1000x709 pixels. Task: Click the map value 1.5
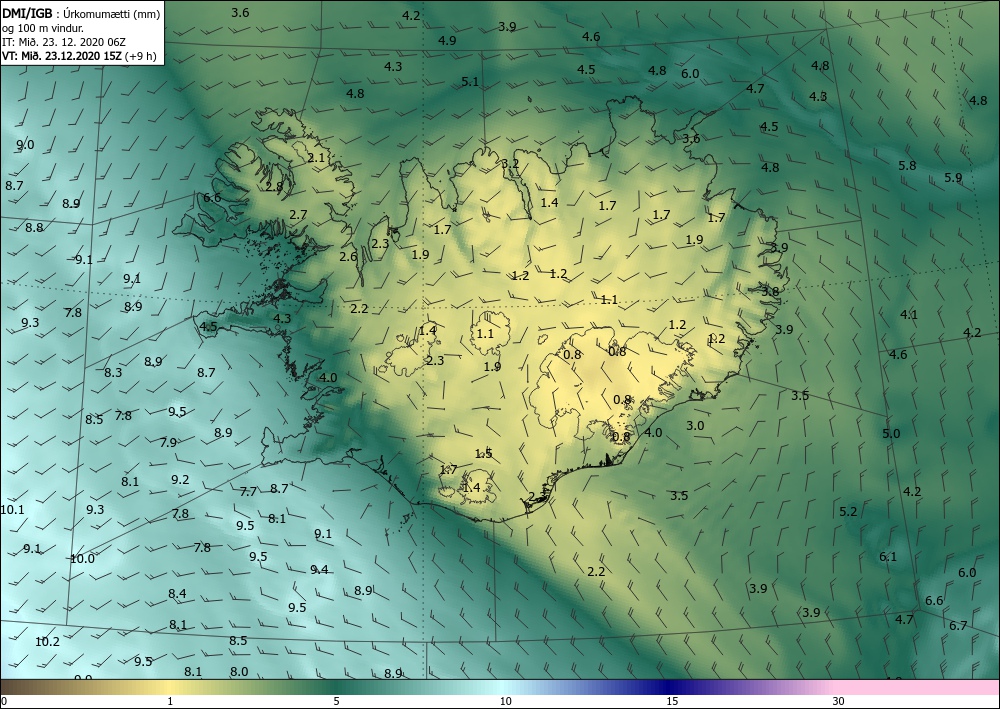483,454
